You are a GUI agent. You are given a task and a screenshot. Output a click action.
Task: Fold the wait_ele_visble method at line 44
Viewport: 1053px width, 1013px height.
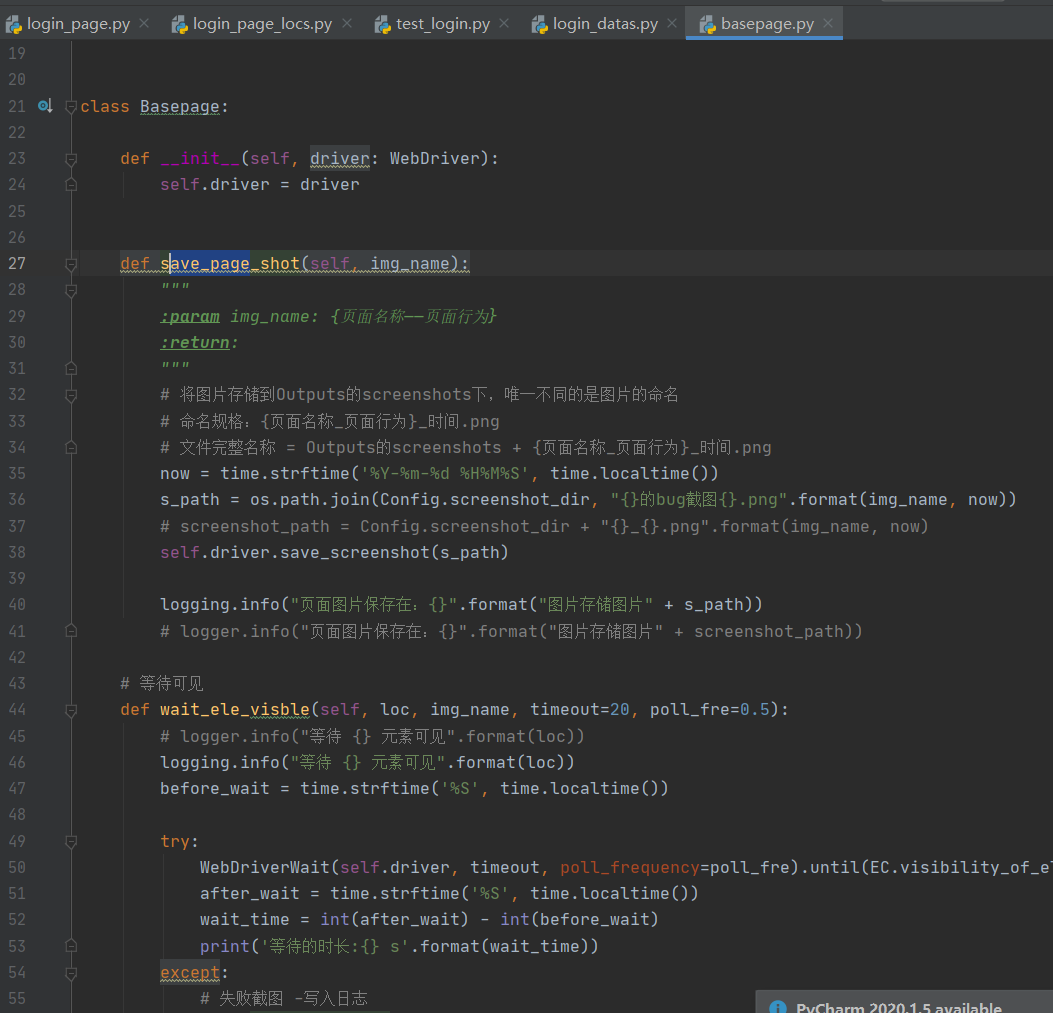(x=71, y=710)
